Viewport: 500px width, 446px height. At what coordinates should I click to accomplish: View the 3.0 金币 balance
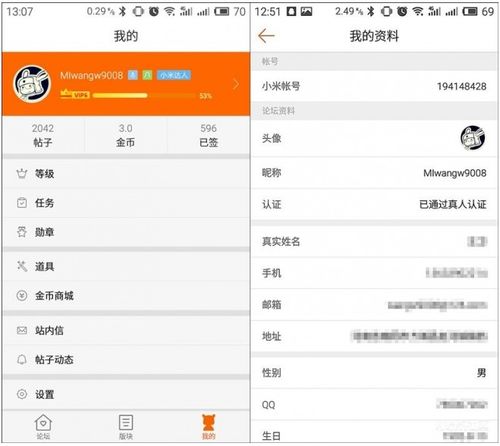click(126, 135)
